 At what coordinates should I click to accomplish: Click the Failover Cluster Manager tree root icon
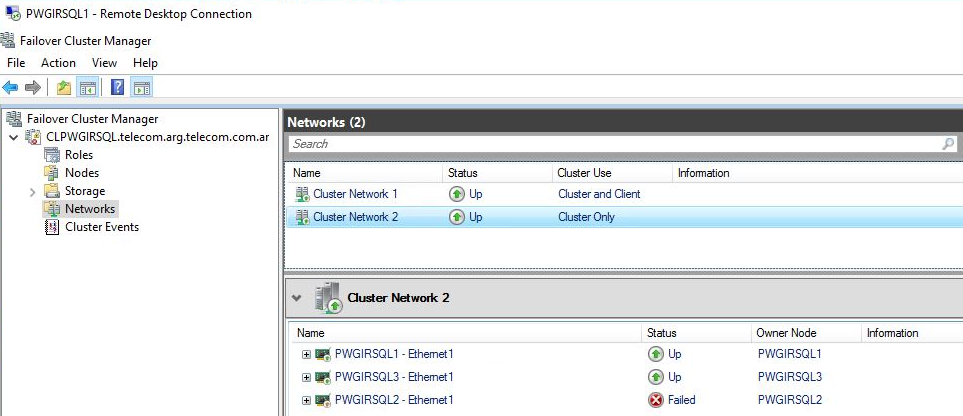[x=14, y=119]
